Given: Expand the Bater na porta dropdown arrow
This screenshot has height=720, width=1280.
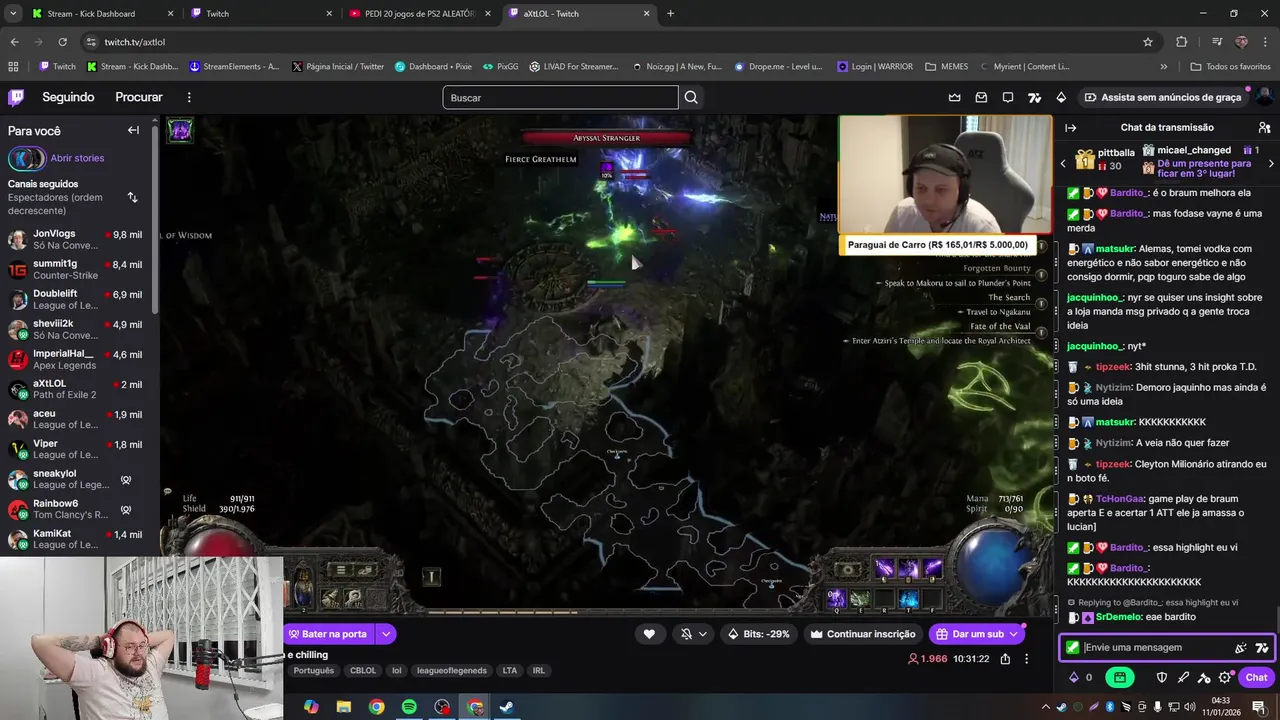Looking at the screenshot, I should pos(386,634).
